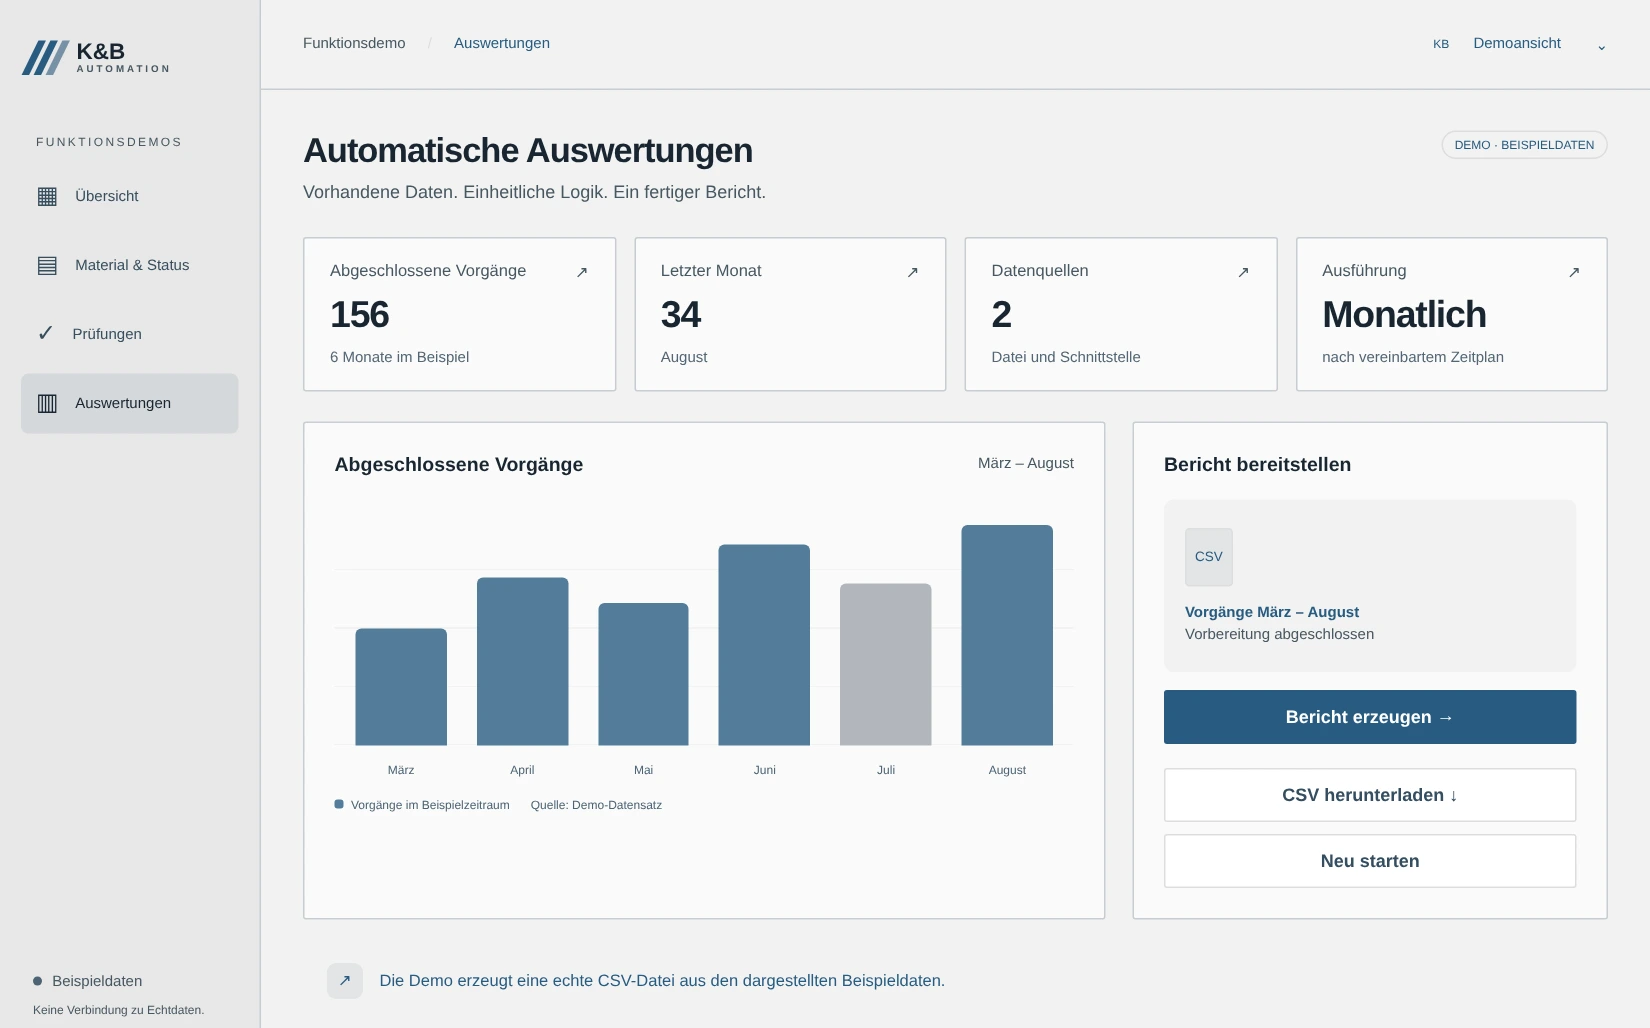
Task: Click the demo CSV note text
Action: tap(662, 981)
